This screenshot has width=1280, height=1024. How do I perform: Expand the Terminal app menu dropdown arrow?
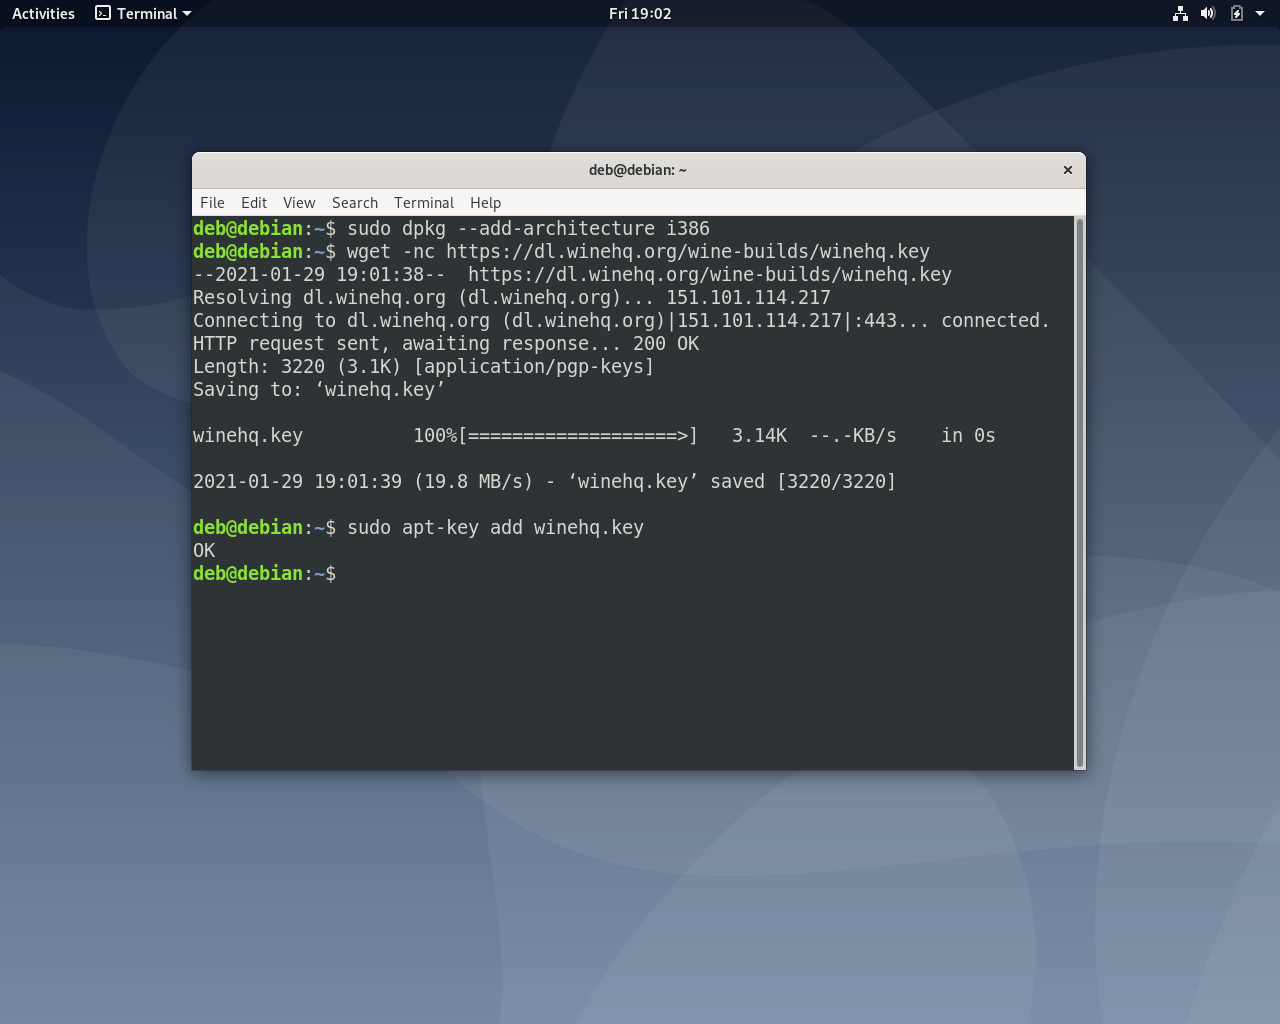[x=187, y=14]
